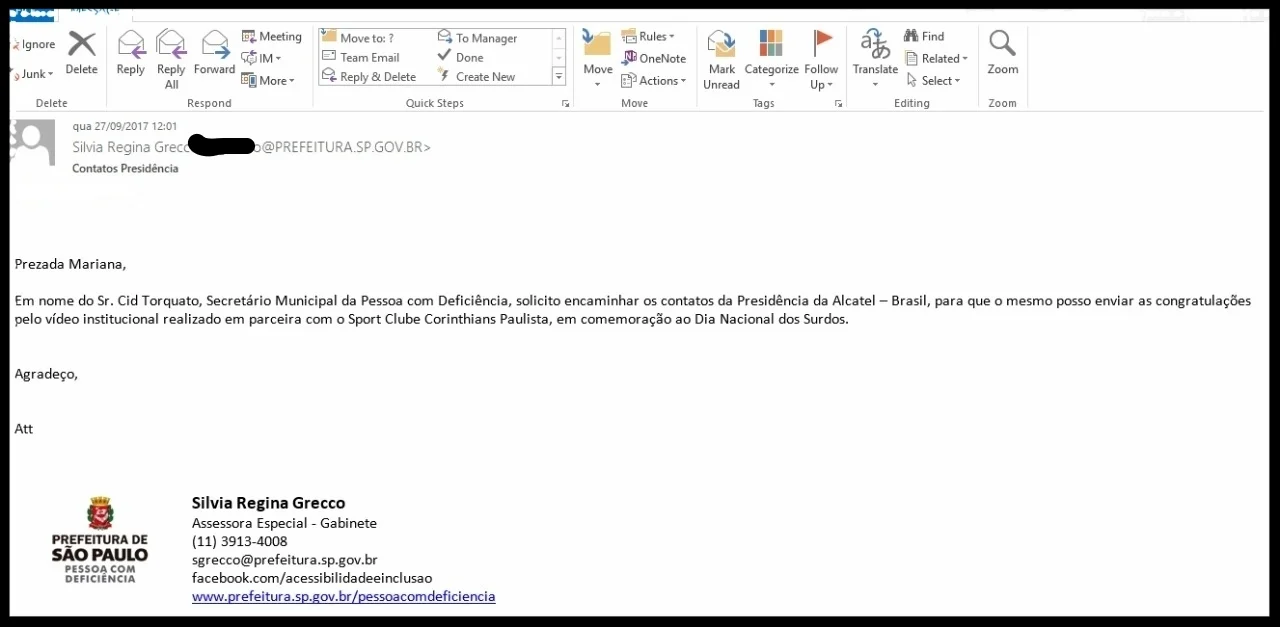Open Tags dialog launcher
This screenshot has height=627, width=1280.
838,104
